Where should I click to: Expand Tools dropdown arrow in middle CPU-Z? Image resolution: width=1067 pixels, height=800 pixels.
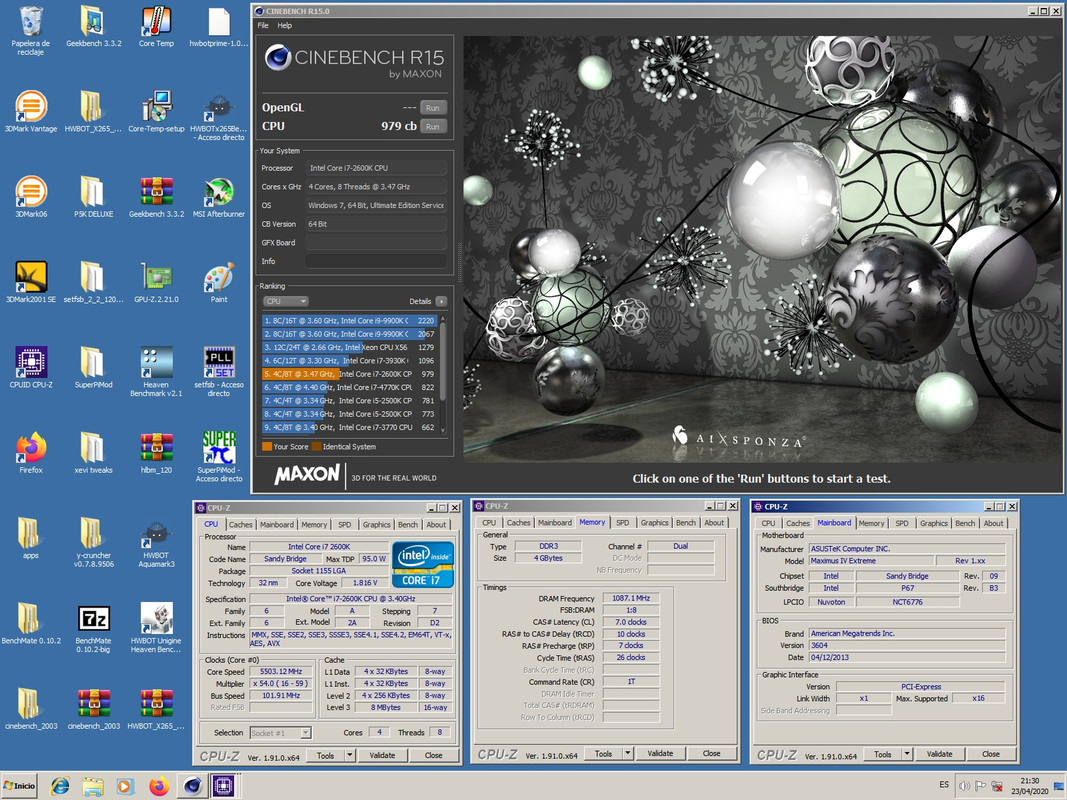(628, 753)
